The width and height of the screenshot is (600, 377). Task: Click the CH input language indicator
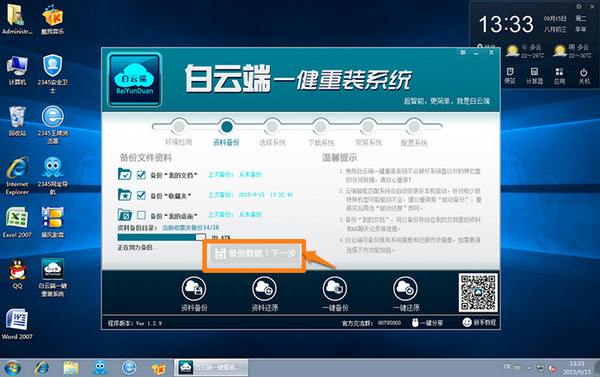tap(507, 367)
